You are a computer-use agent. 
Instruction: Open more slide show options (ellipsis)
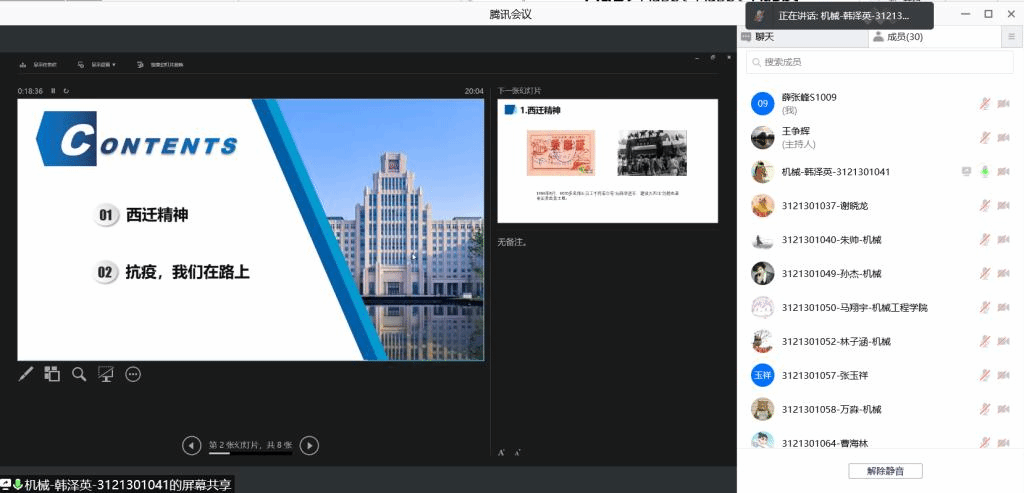click(x=133, y=374)
